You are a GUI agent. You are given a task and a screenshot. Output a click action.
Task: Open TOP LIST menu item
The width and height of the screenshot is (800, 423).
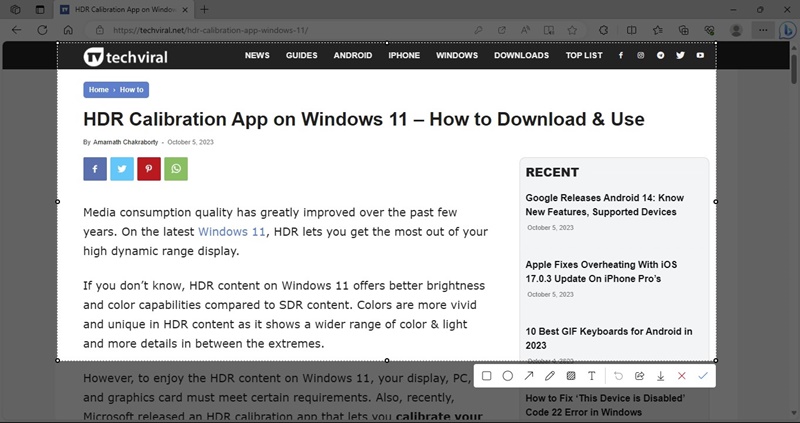tap(584, 55)
